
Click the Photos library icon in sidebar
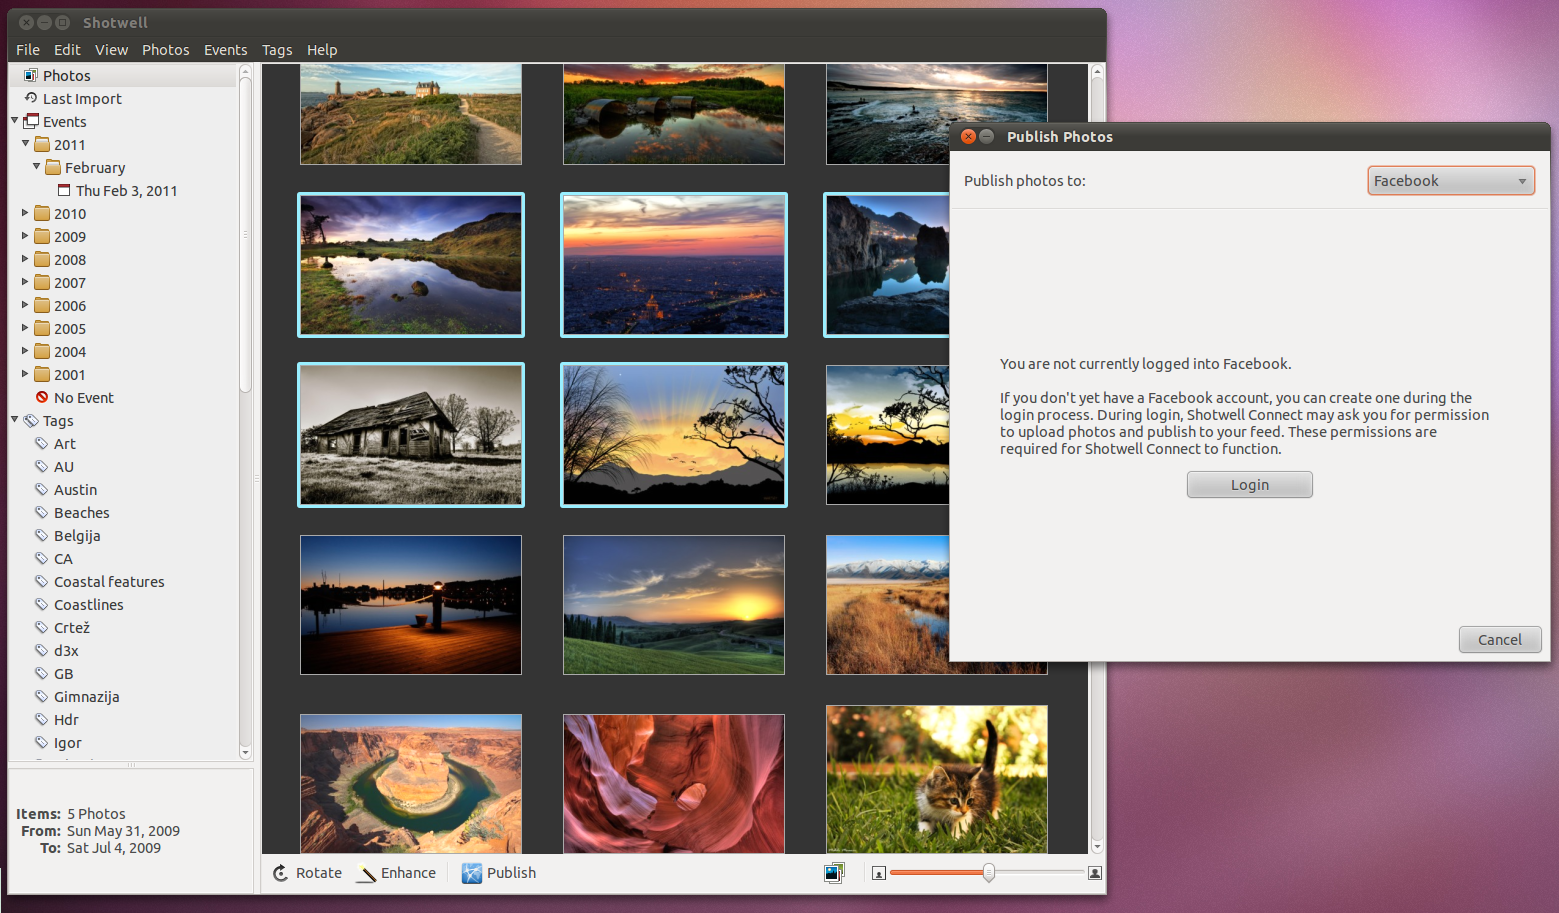coord(31,75)
